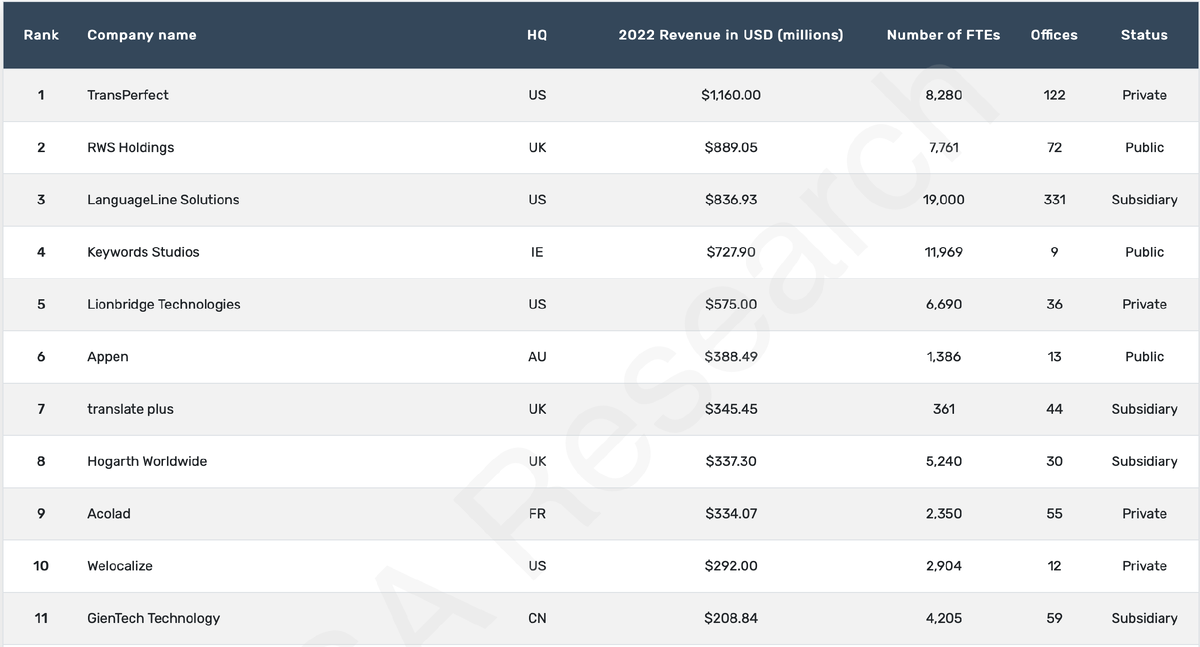Click the 8,280 FTEs value
The image size is (1200, 647).
coord(944,95)
